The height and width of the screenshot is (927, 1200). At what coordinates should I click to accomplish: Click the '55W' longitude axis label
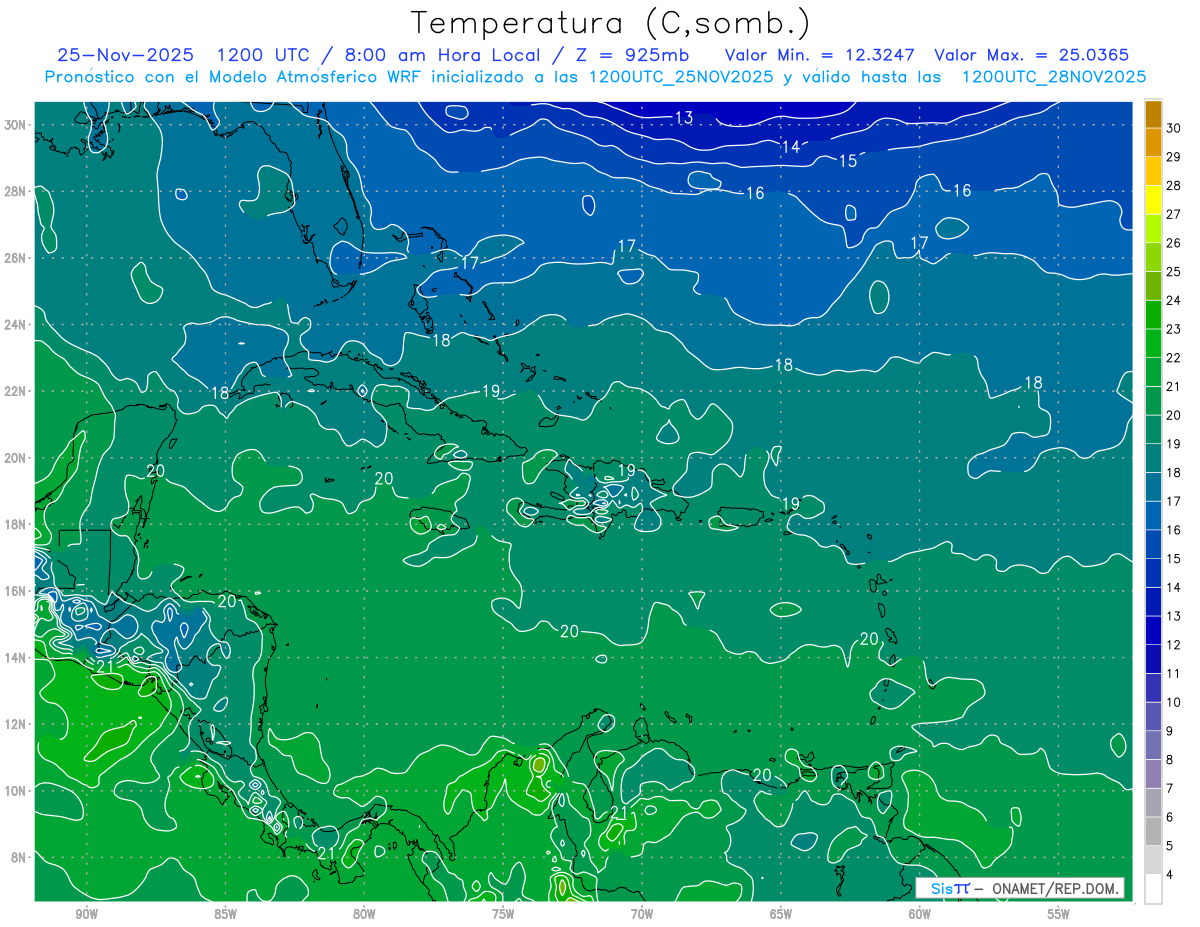[x=1059, y=914]
